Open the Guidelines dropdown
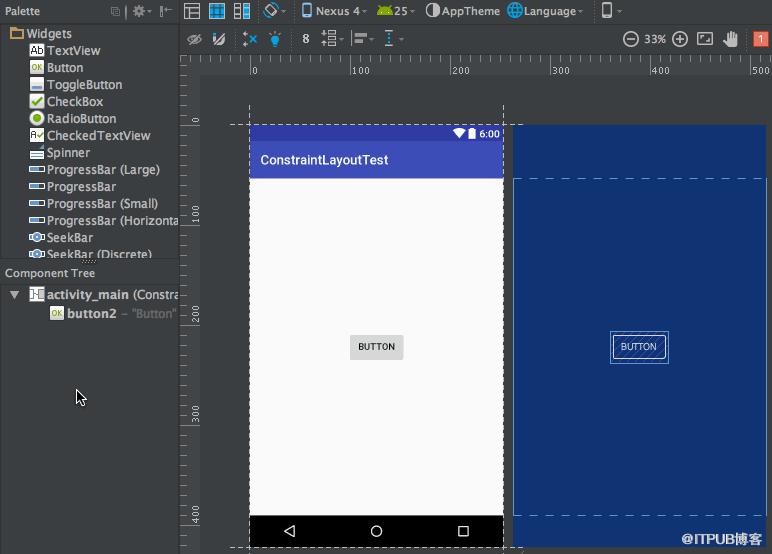The width and height of the screenshot is (772, 554). click(393, 38)
